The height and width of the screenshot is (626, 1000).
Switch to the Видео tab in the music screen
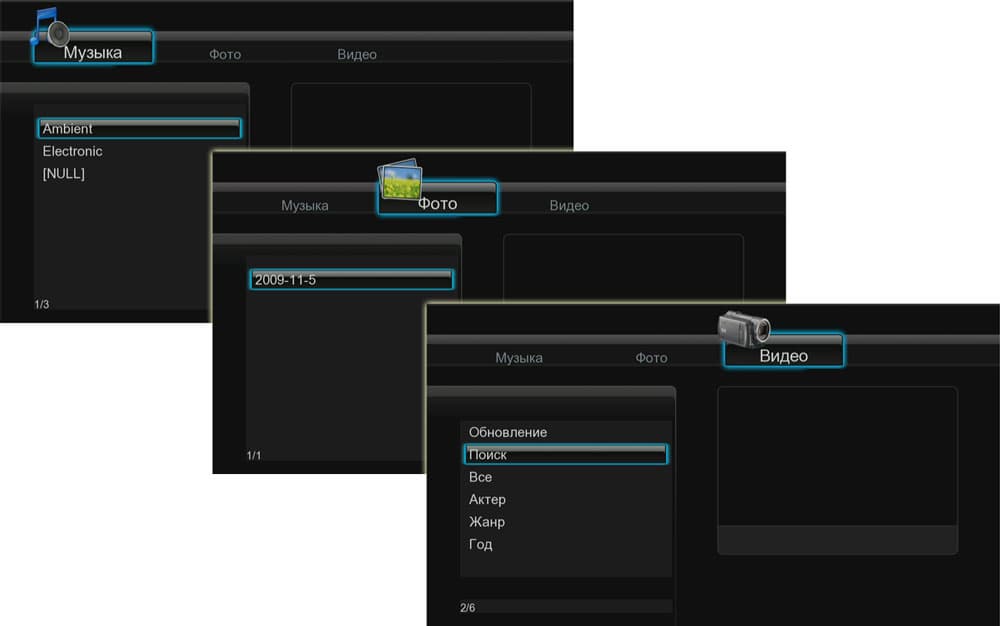[357, 55]
